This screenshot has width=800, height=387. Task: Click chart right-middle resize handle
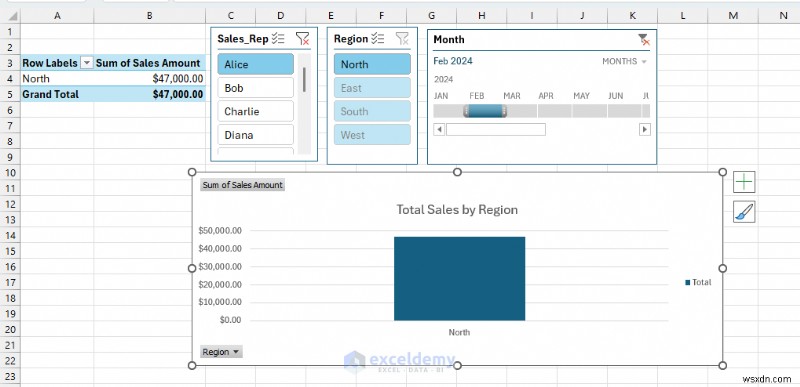pos(722,268)
